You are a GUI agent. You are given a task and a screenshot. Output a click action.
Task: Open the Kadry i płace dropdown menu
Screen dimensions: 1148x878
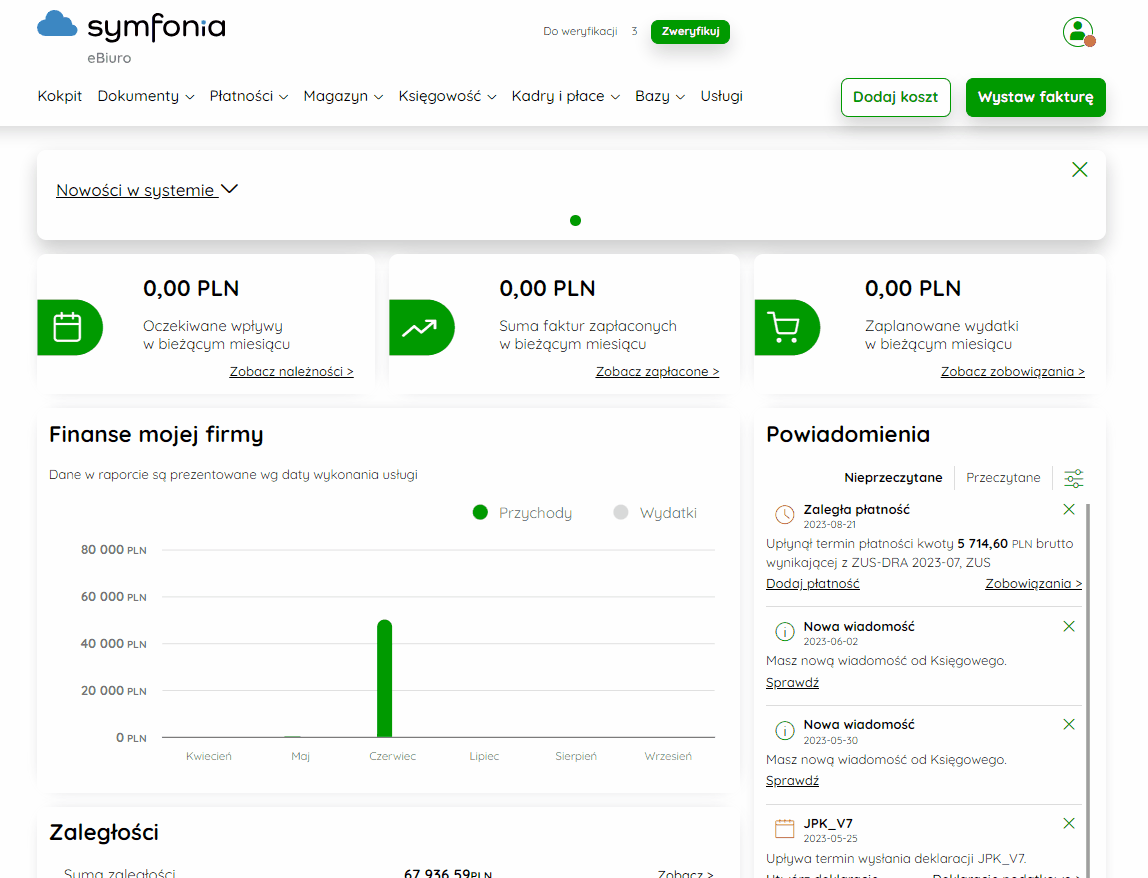click(x=566, y=96)
